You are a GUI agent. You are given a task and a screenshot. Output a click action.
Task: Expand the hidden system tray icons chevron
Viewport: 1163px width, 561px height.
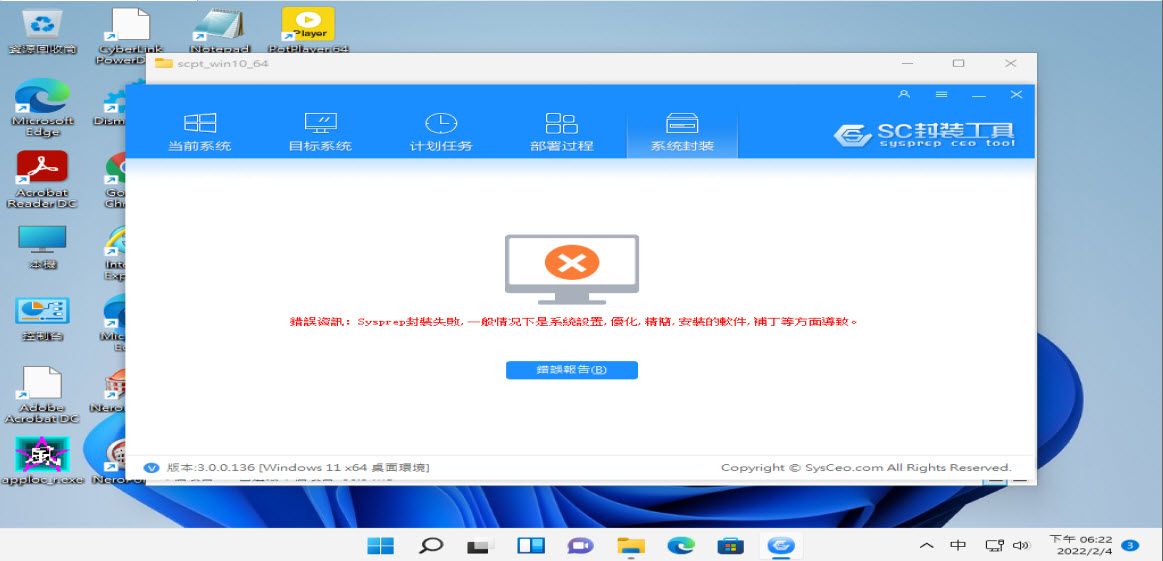926,546
